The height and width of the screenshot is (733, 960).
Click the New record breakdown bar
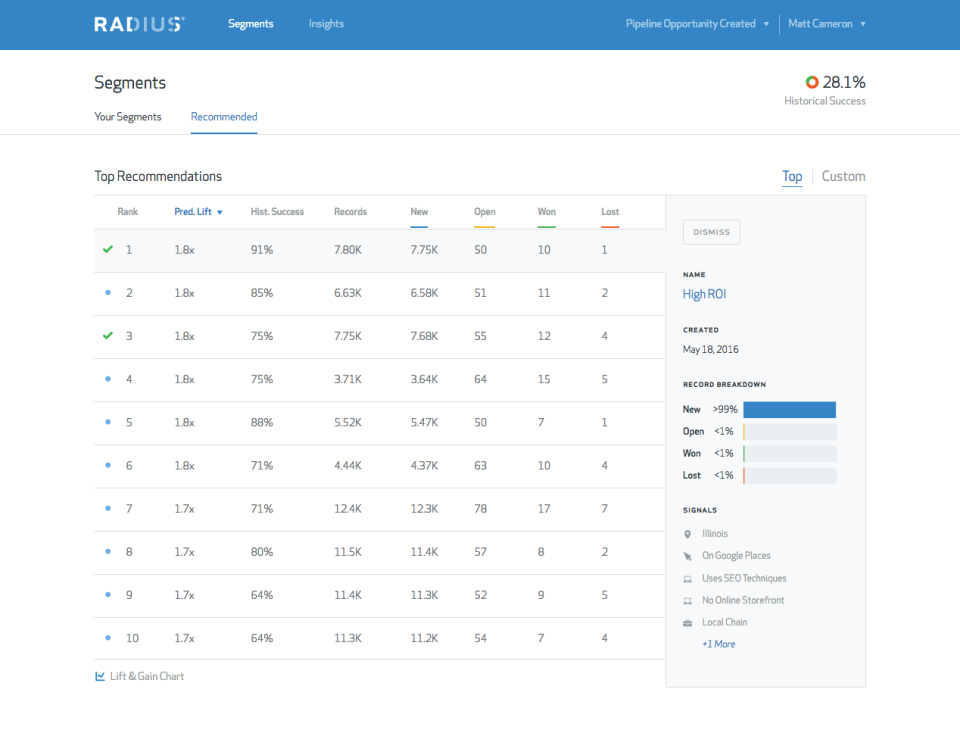(789, 409)
